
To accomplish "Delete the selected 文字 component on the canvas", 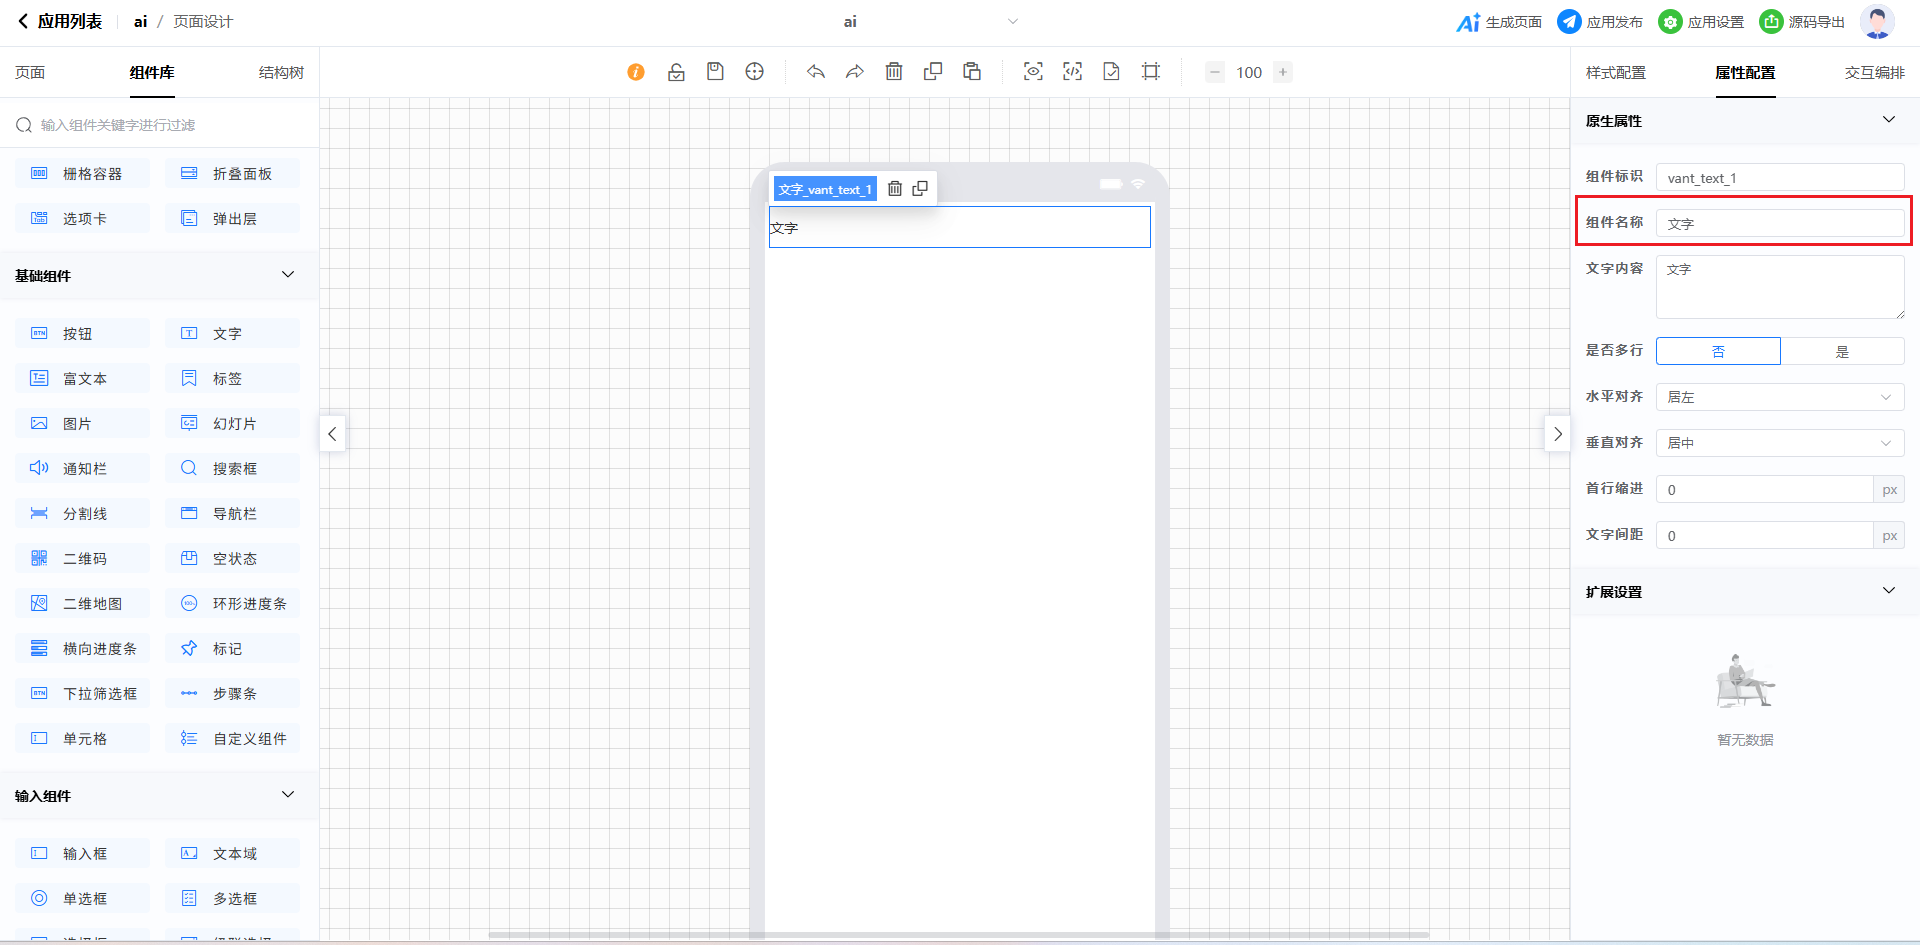I will [x=895, y=189].
